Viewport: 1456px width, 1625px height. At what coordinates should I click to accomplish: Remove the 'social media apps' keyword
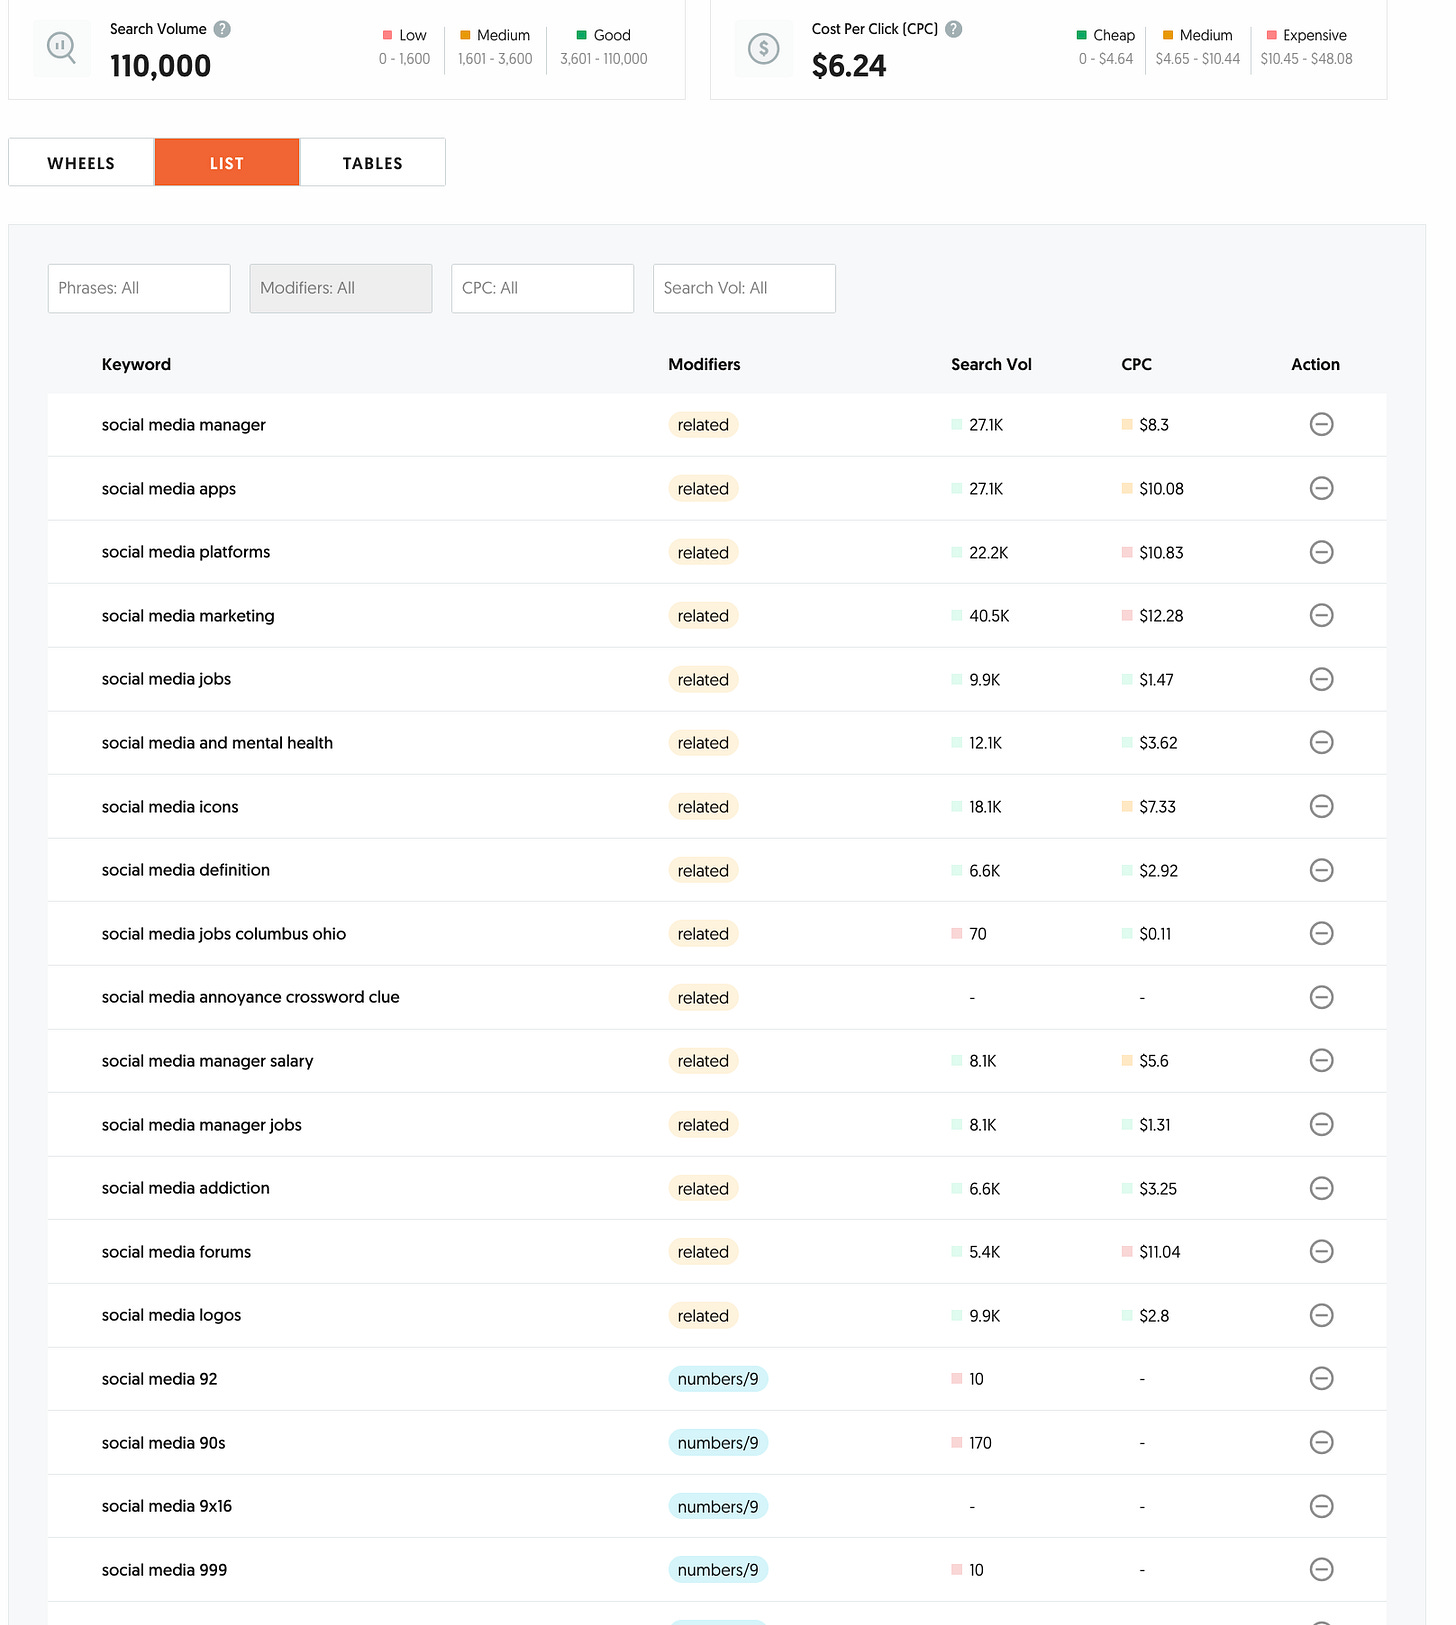[x=1321, y=488]
